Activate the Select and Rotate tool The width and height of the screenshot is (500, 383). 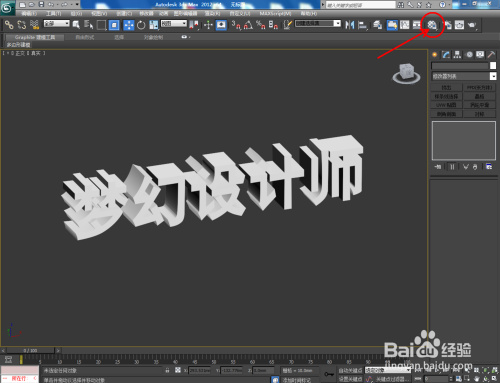(141, 25)
